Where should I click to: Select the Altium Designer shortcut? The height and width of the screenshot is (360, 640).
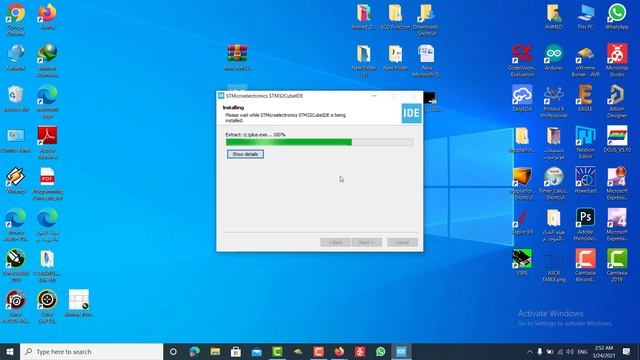tap(617, 102)
